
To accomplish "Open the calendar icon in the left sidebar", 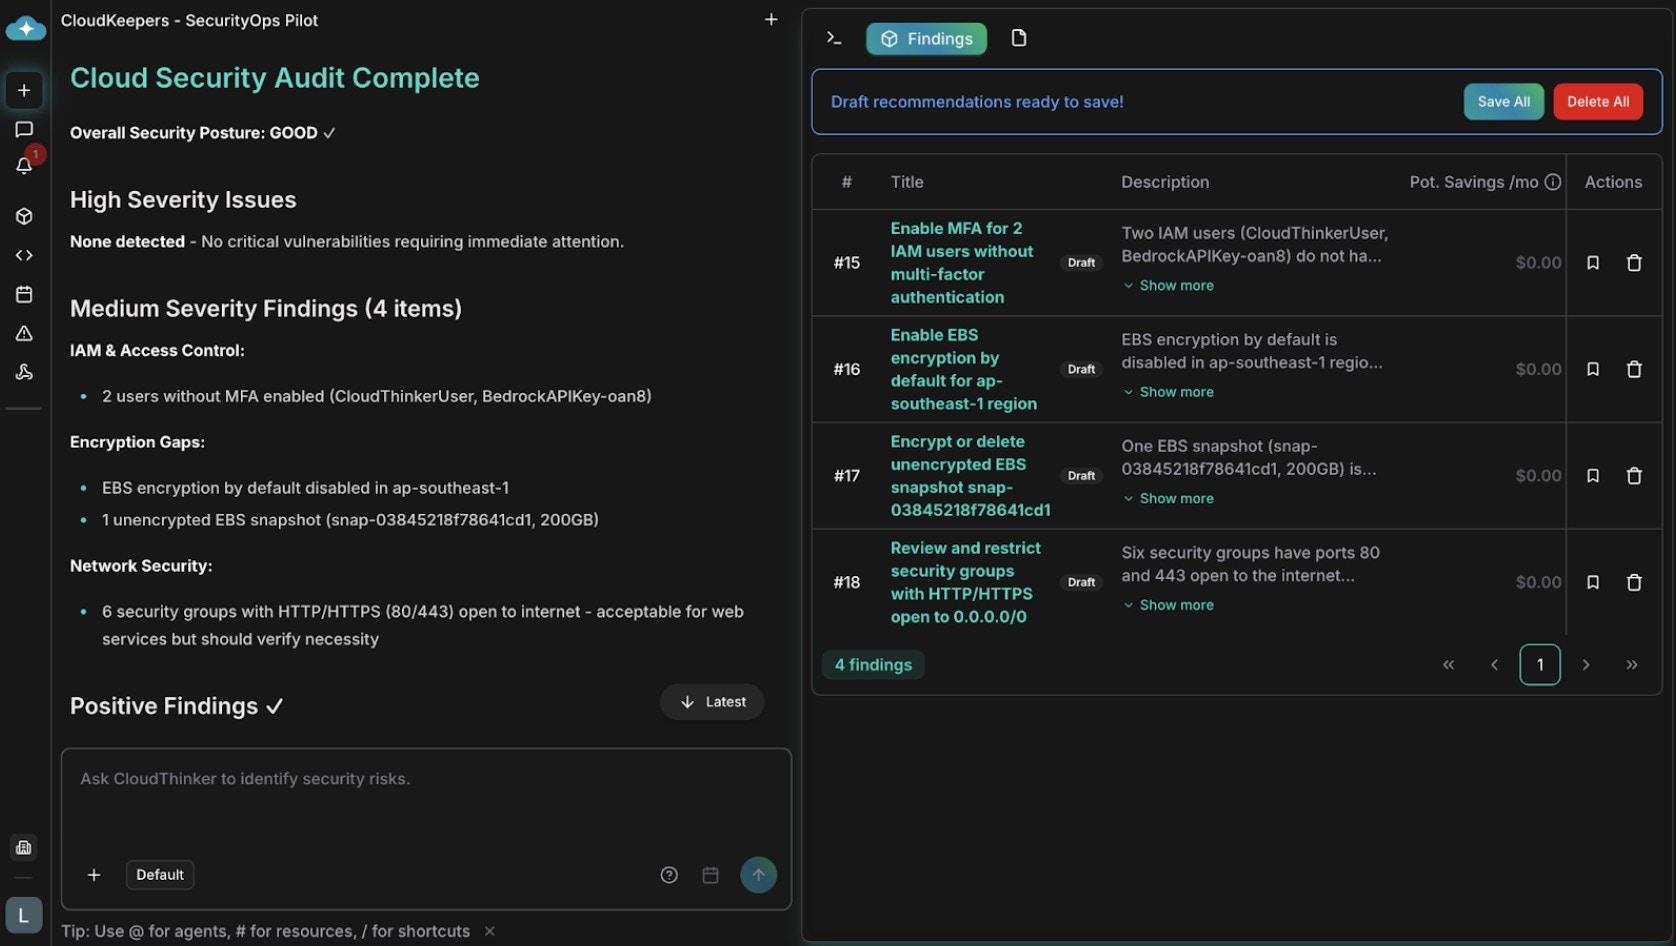I will (x=24, y=294).
